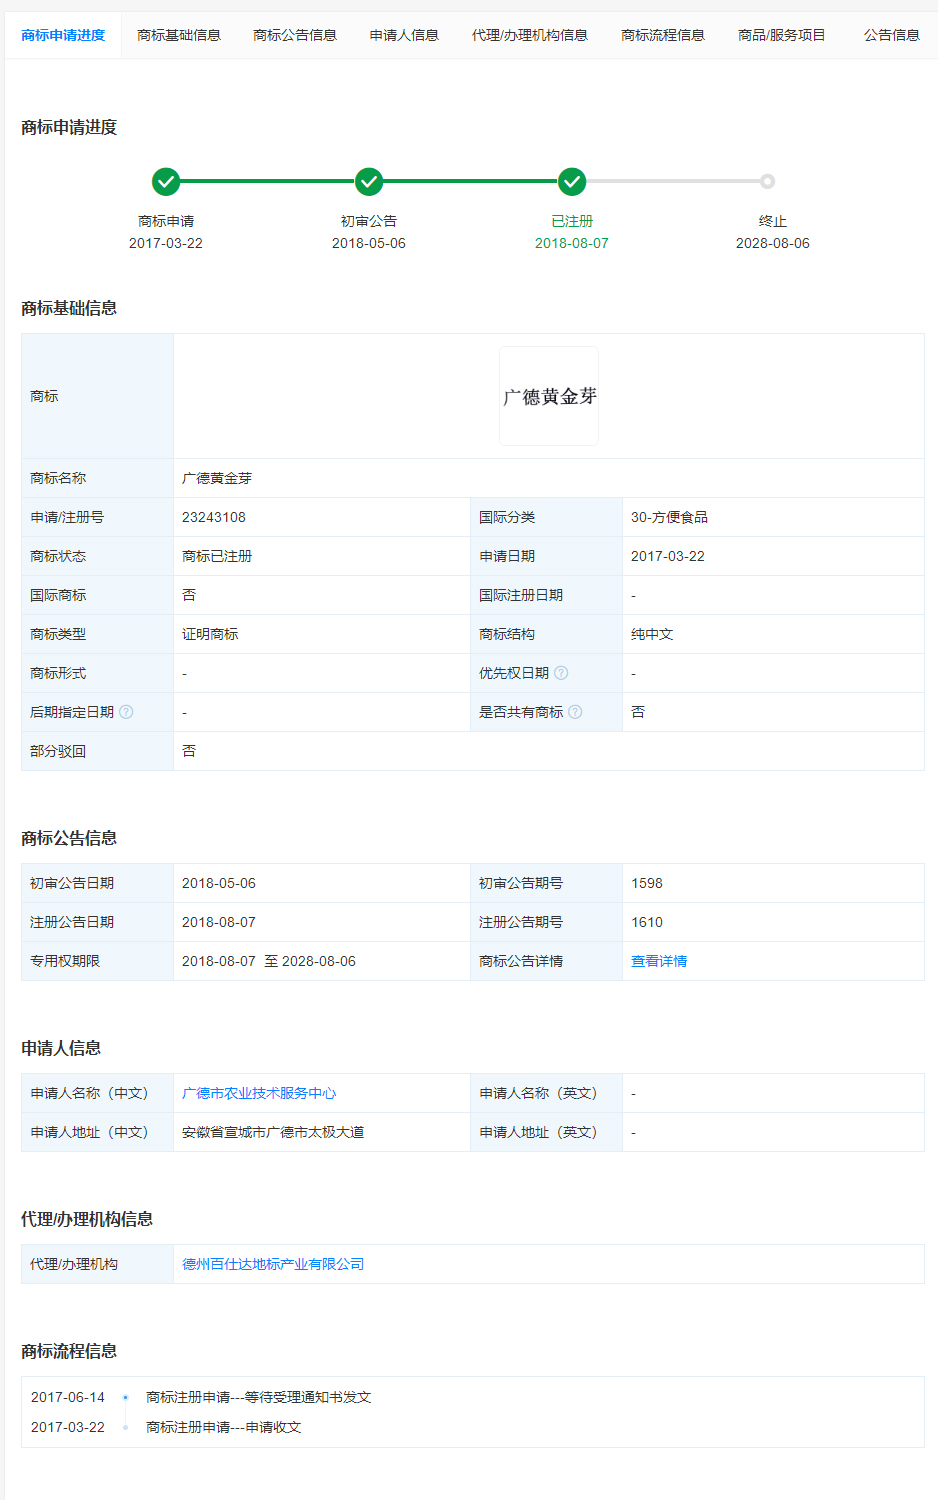
Task: Select the 商标流程信息 tab
Action: click(663, 35)
